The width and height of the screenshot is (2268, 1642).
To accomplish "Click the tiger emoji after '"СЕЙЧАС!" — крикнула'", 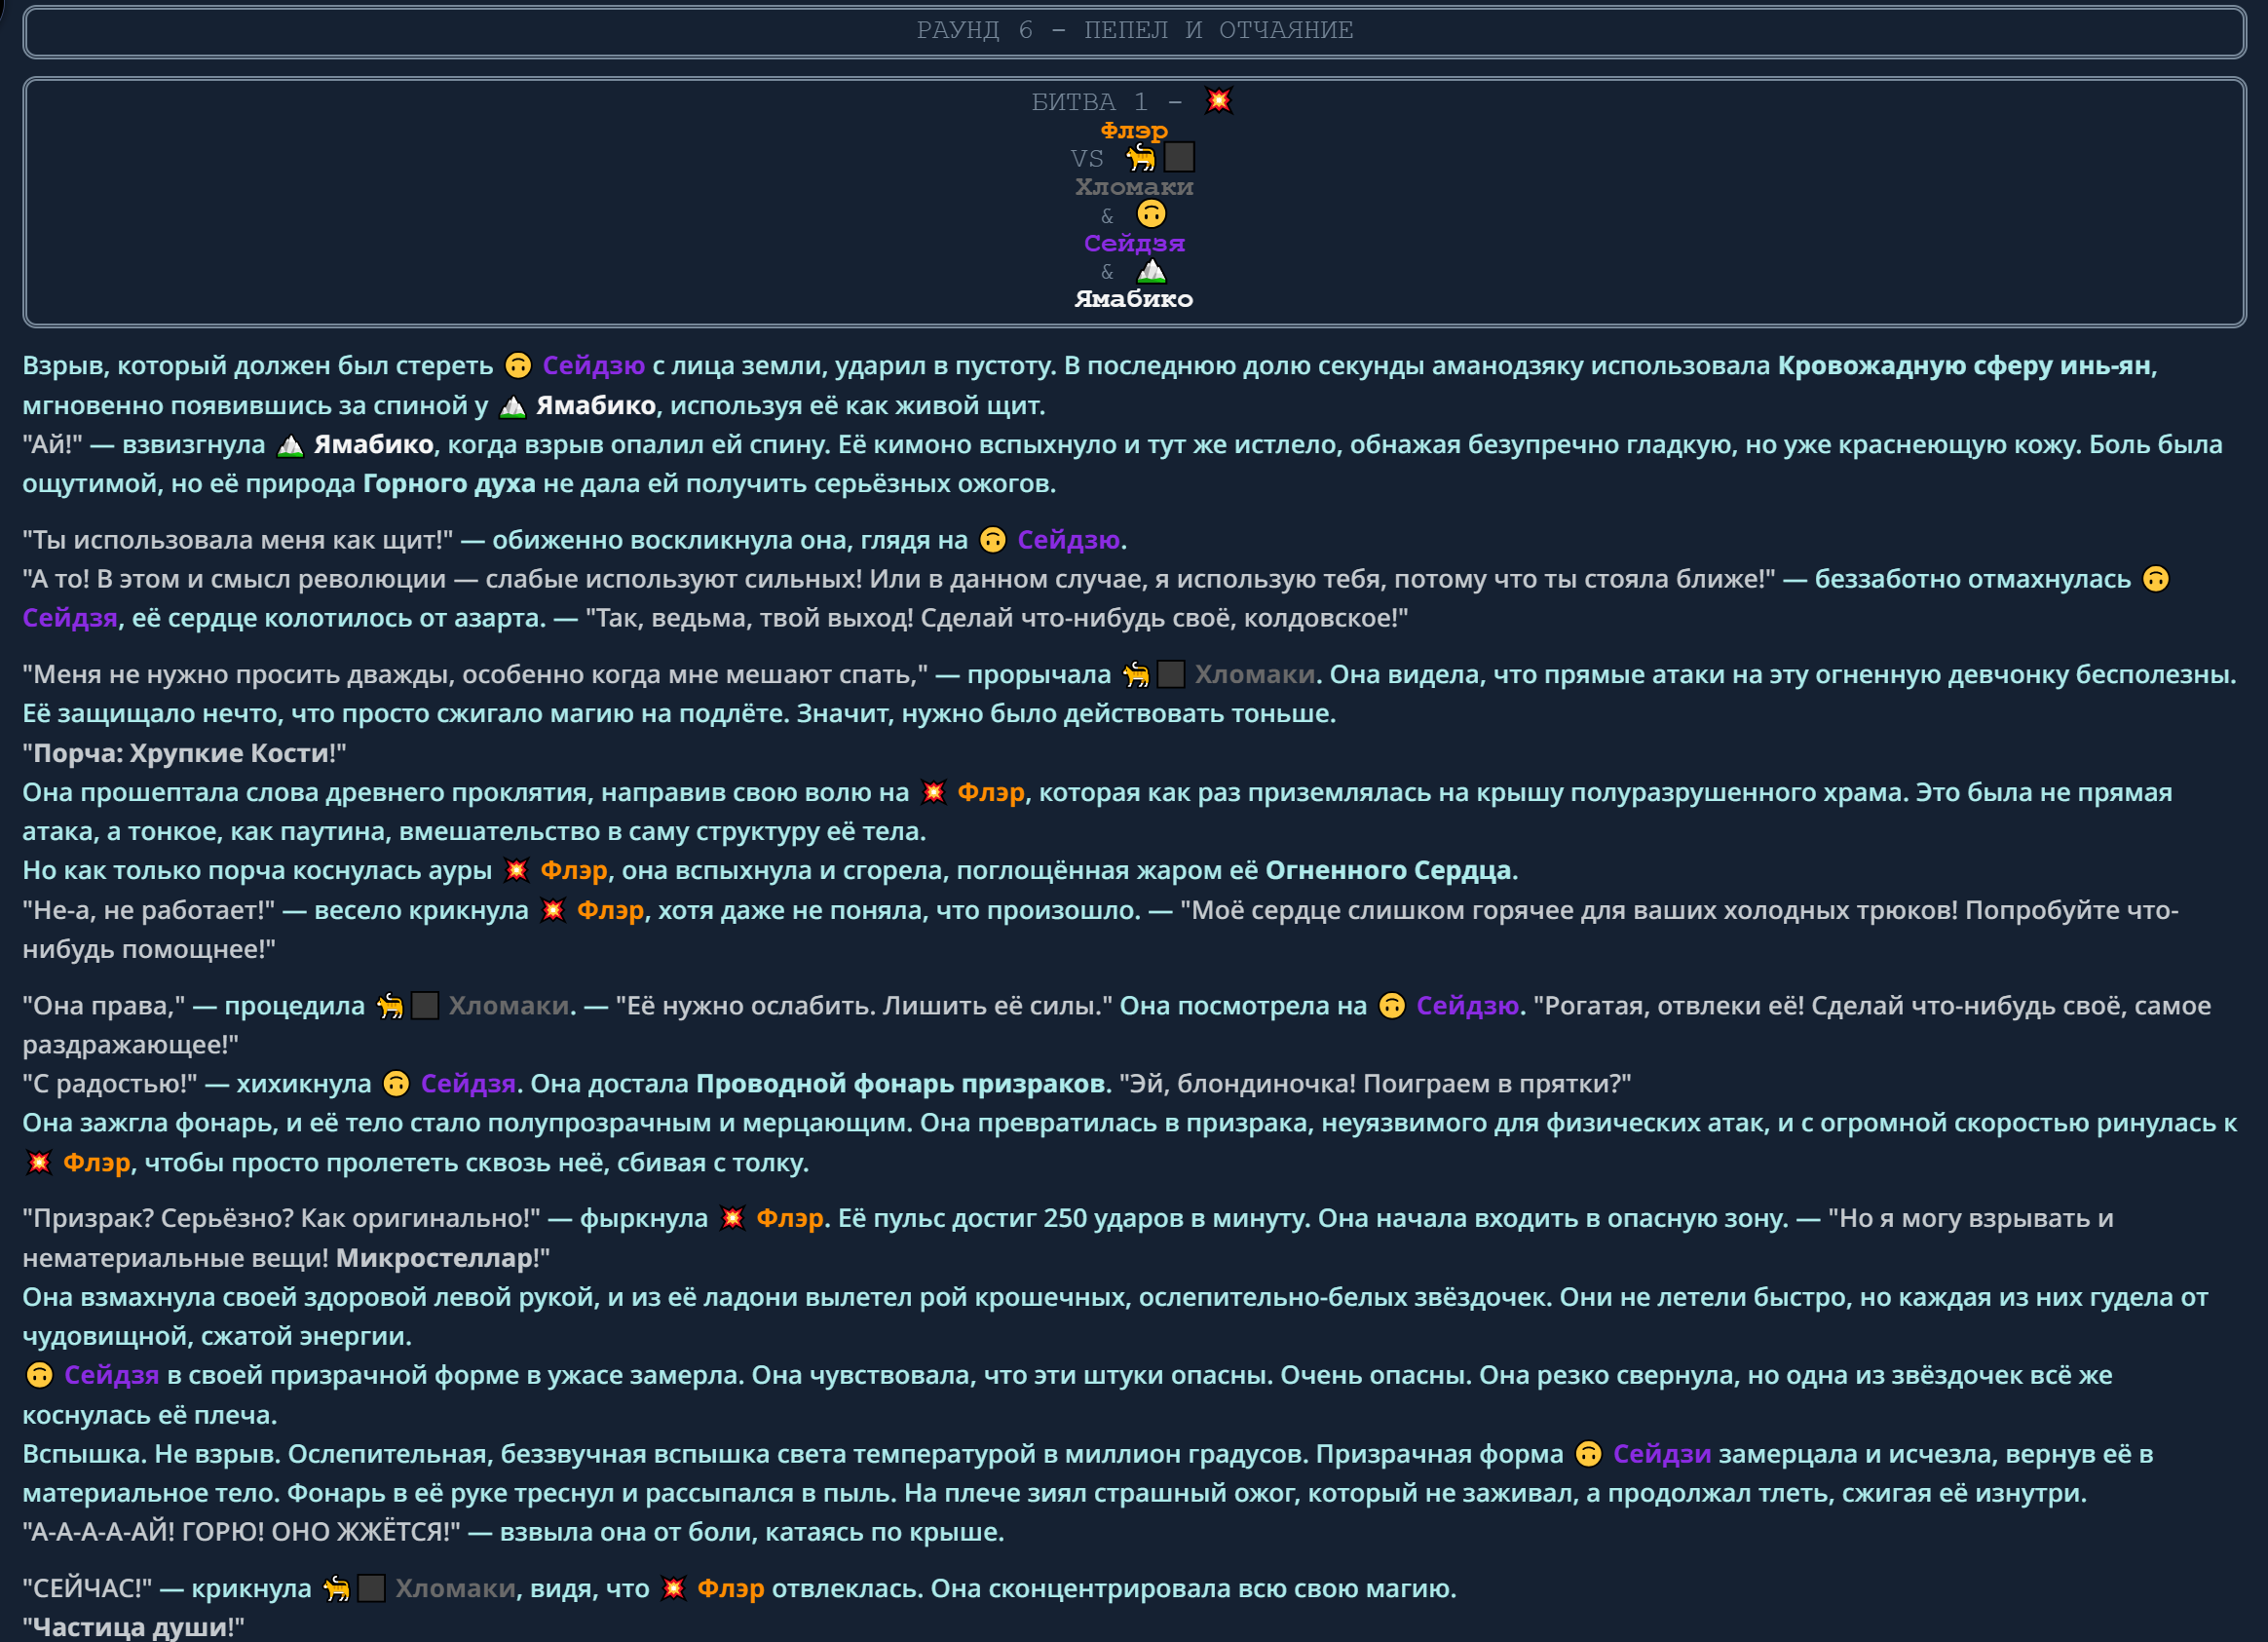I will tap(337, 1589).
